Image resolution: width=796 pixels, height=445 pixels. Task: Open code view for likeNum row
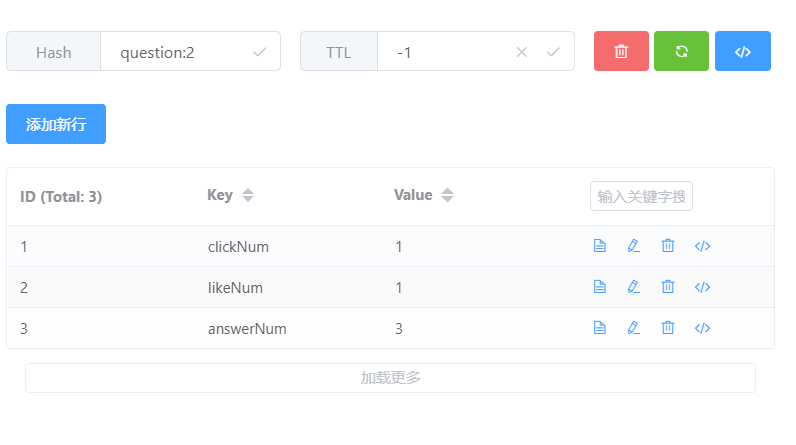point(702,287)
